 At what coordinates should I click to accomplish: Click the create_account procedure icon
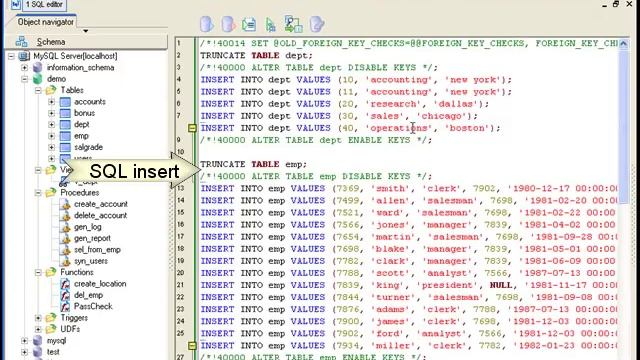coord(65,204)
